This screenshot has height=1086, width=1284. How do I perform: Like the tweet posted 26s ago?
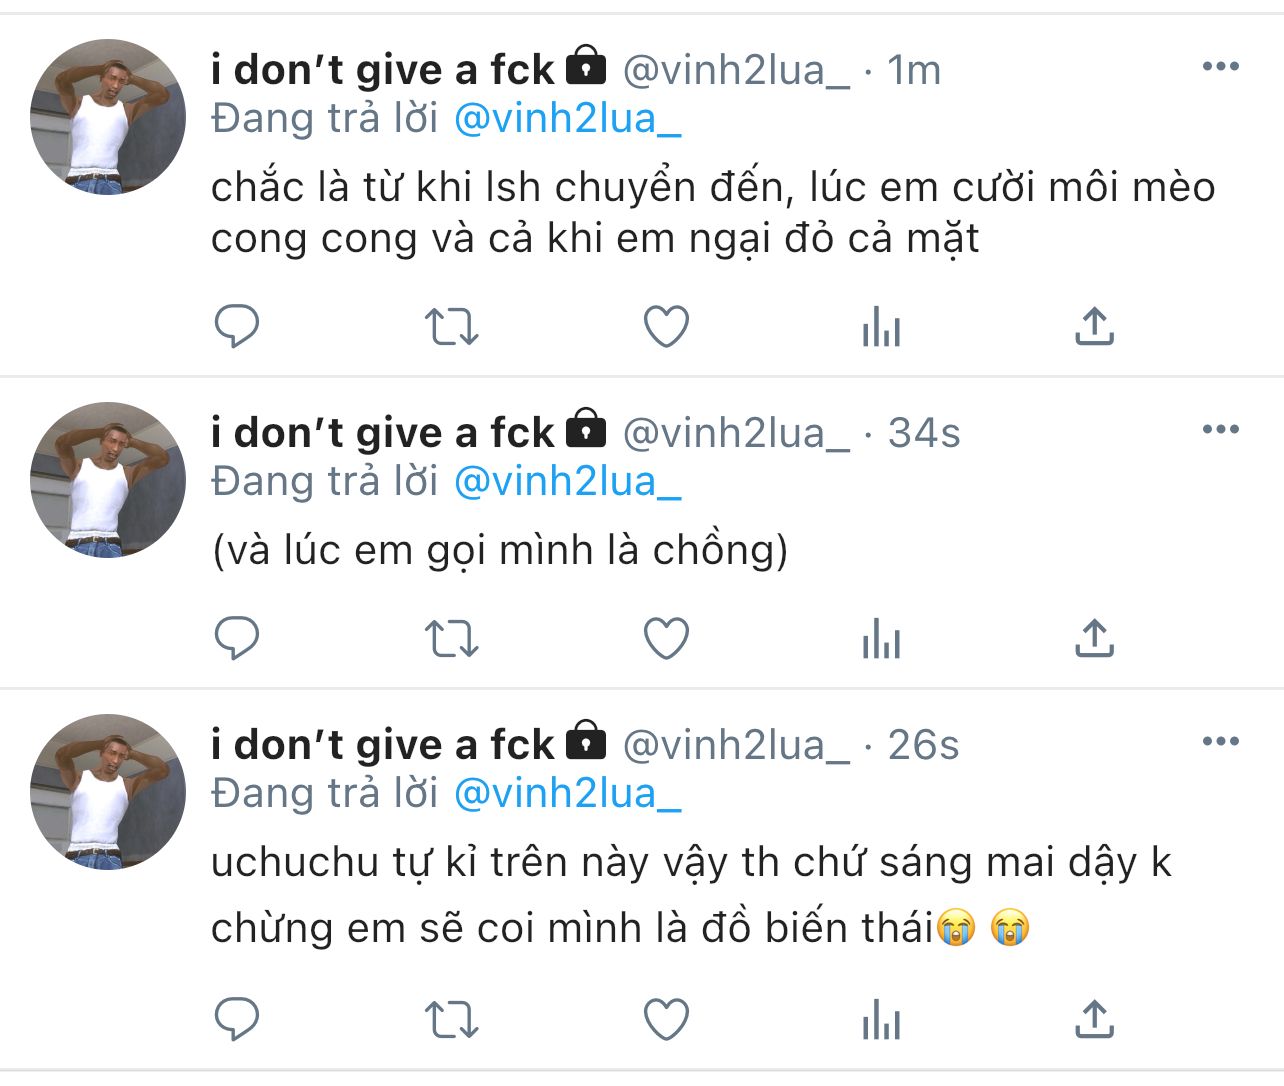coord(666,1020)
